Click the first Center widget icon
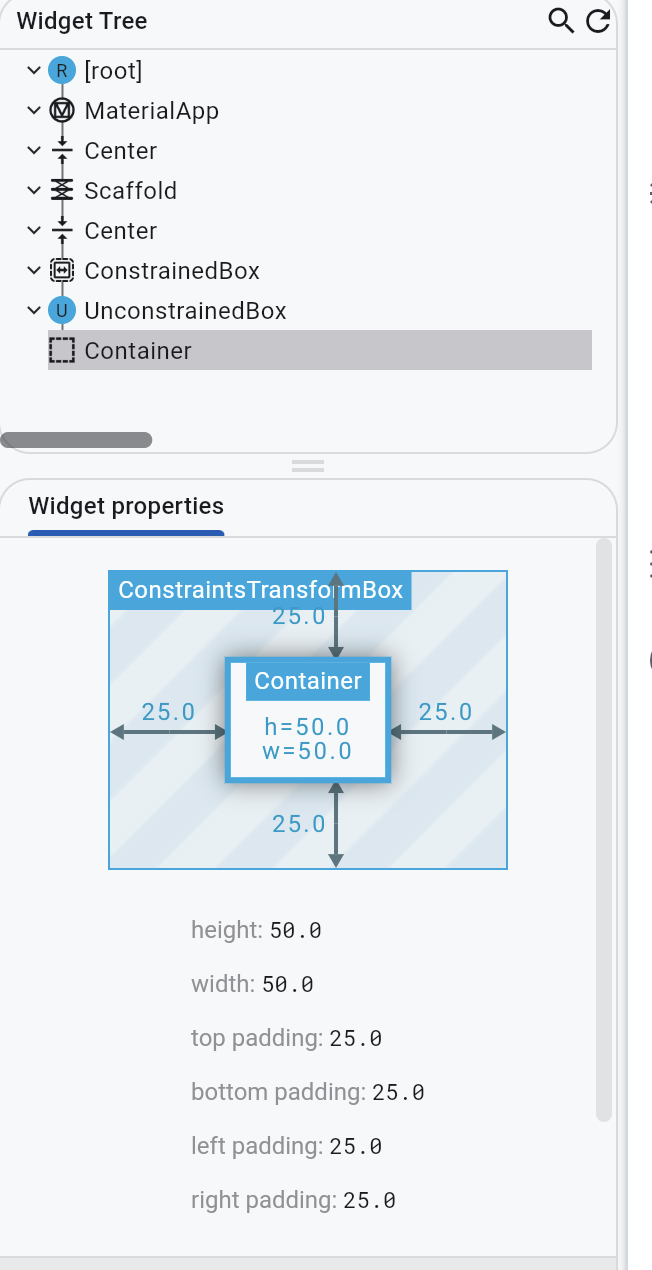Image resolution: width=652 pixels, height=1270 pixels. click(x=62, y=151)
